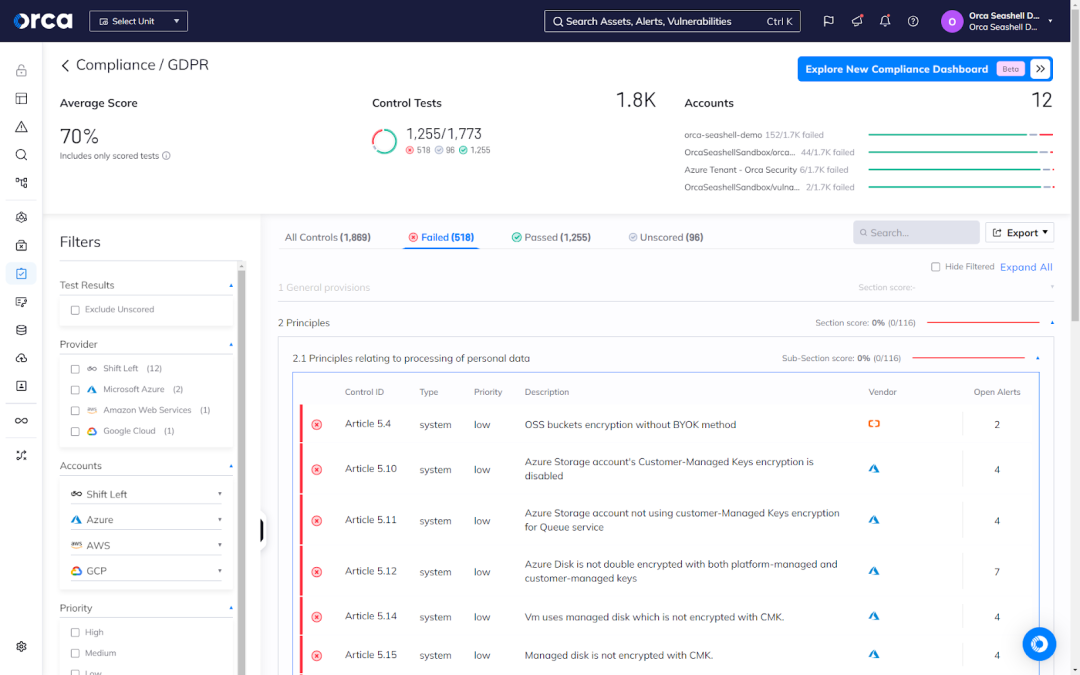Select the Failed (518) tab
1080x675 pixels.
[441, 237]
